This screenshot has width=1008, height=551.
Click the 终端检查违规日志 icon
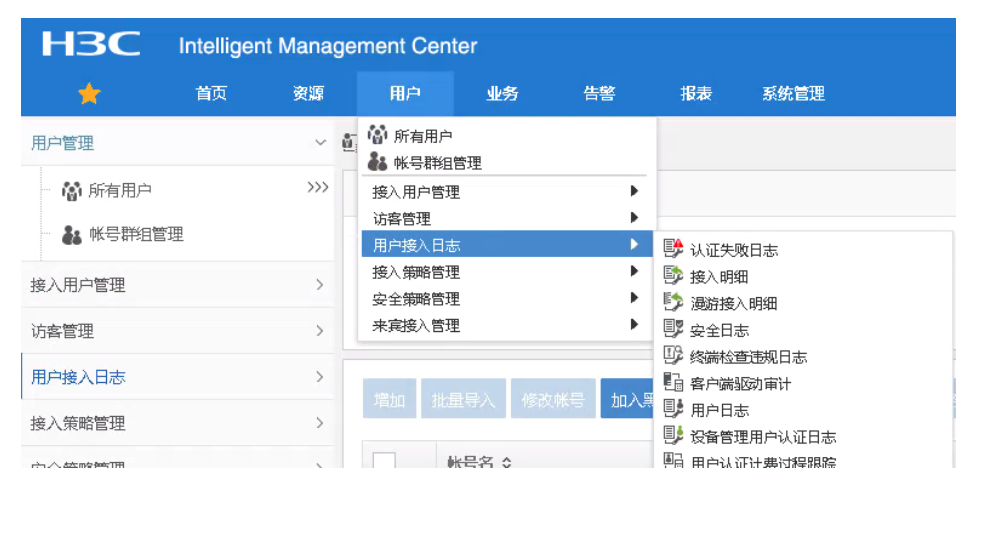pyautogui.click(x=674, y=357)
